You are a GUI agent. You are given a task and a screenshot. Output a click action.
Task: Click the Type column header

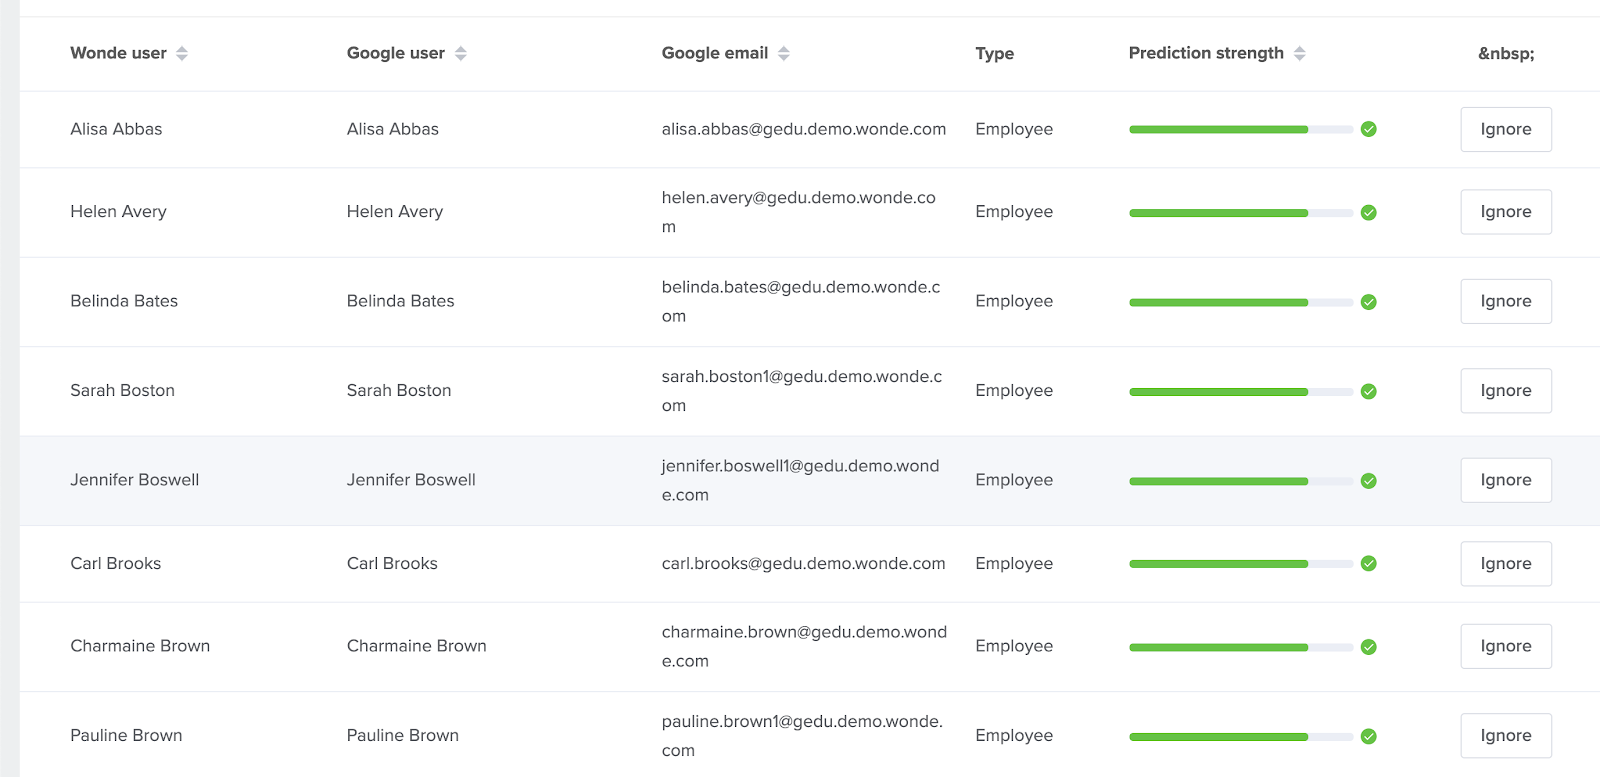click(x=995, y=53)
